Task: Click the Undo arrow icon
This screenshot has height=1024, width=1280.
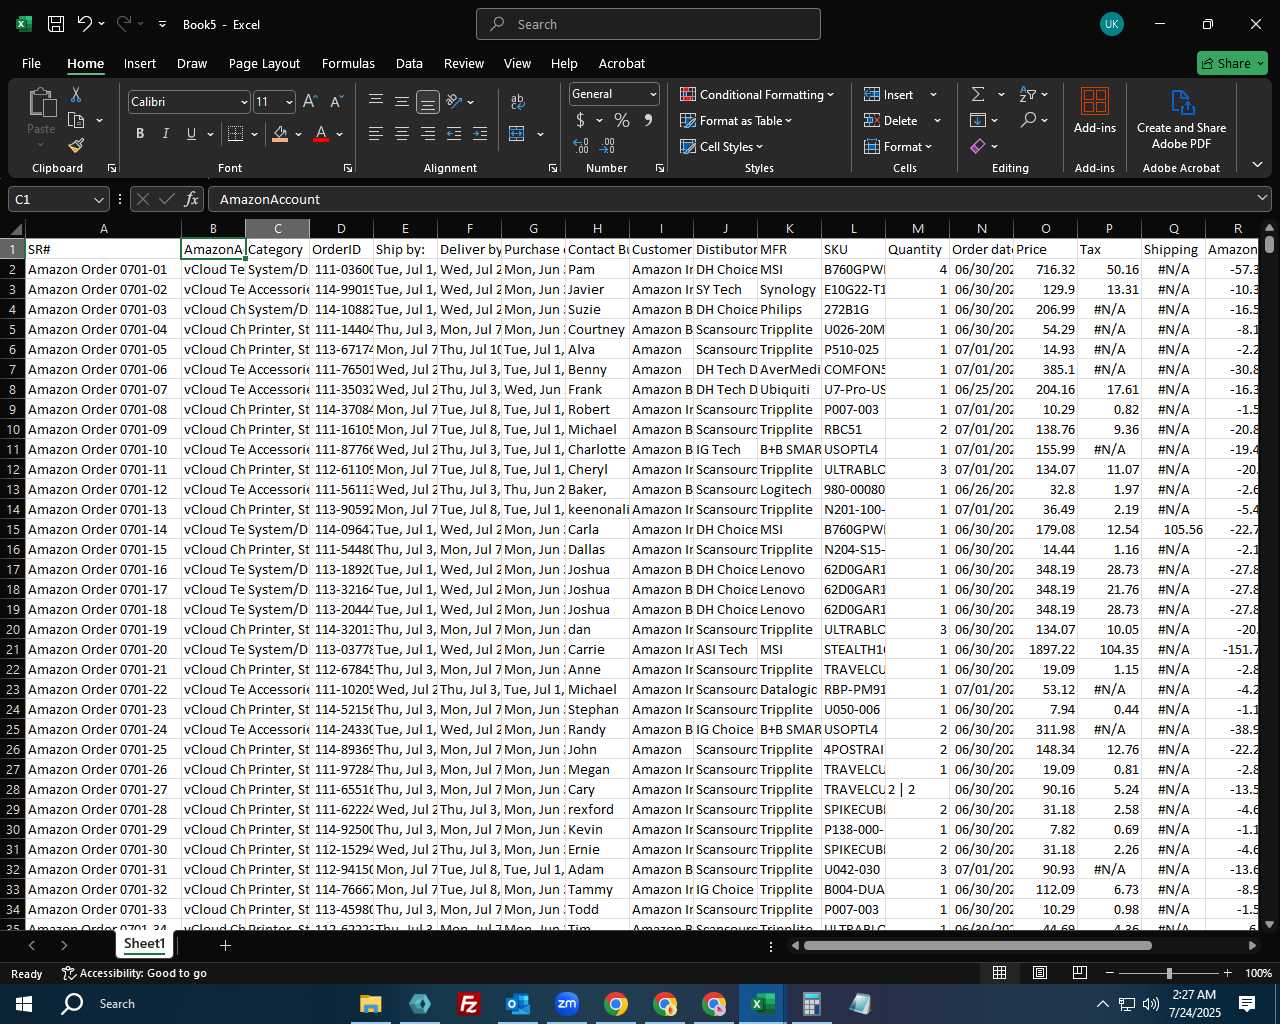Action: point(85,24)
